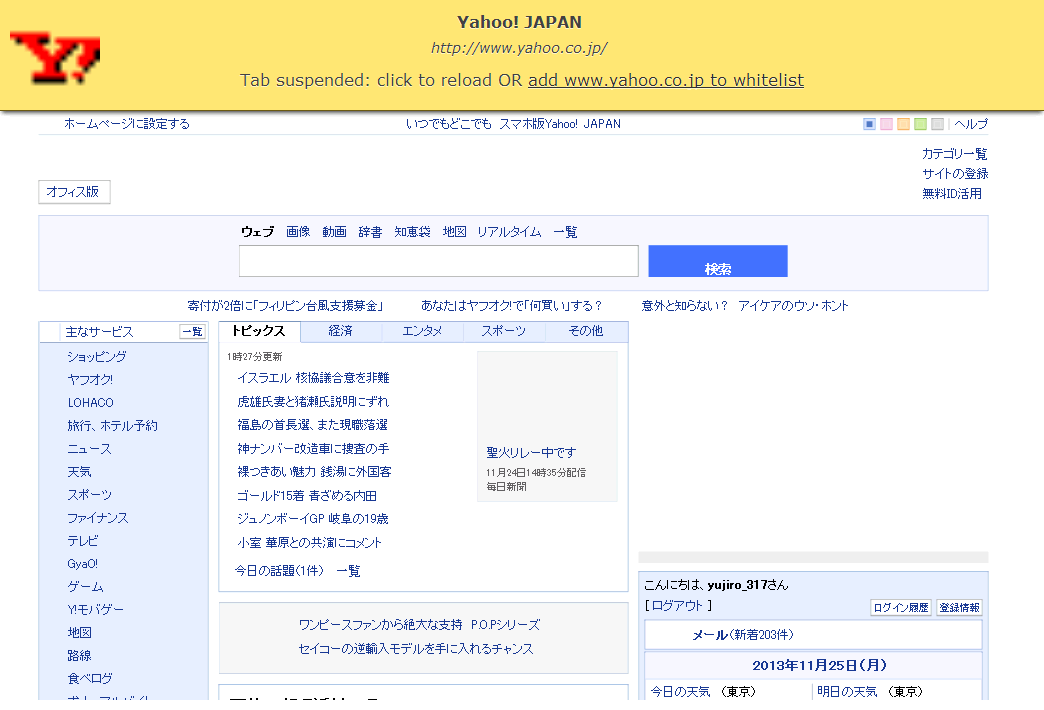Open スマホ版Yahoo! JAPAN link
Viewport: 1044px width, 710px height.
560,124
